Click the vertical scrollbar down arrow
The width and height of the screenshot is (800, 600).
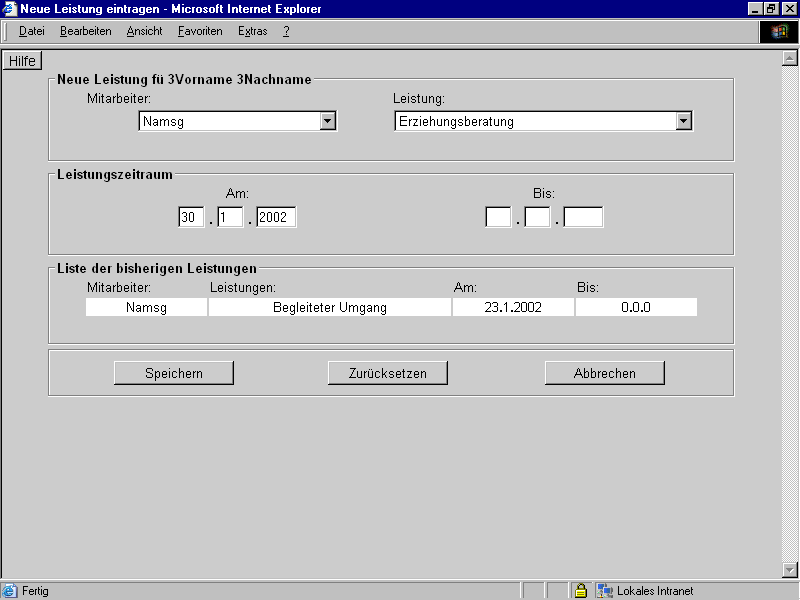click(789, 570)
